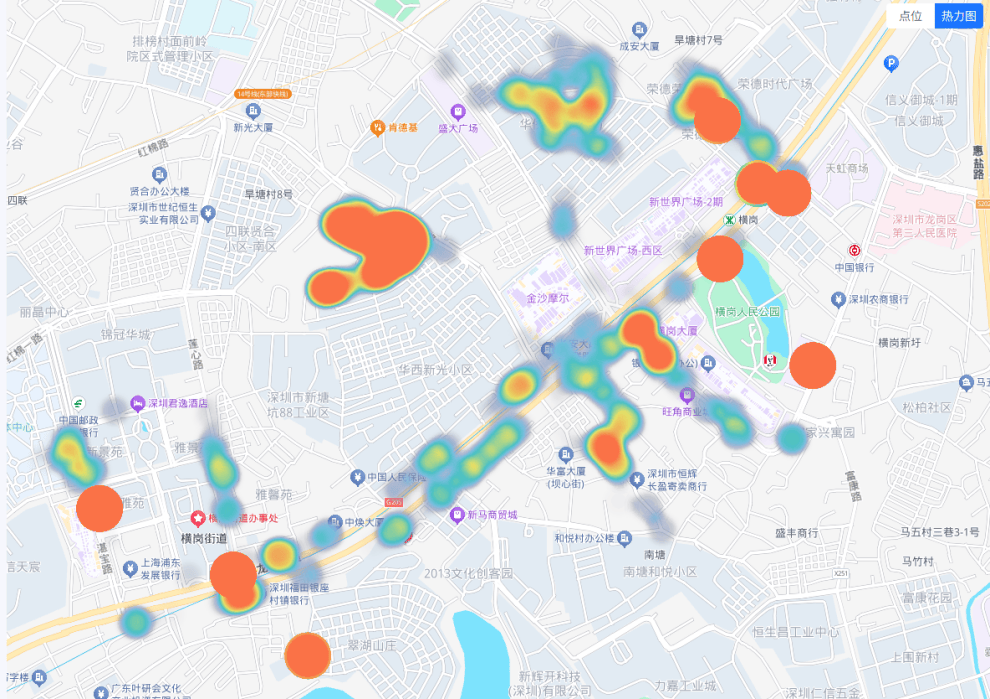This screenshot has height=699, width=990.
Task: Click the 肯德基 KFC restaurant icon
Action: point(377,127)
